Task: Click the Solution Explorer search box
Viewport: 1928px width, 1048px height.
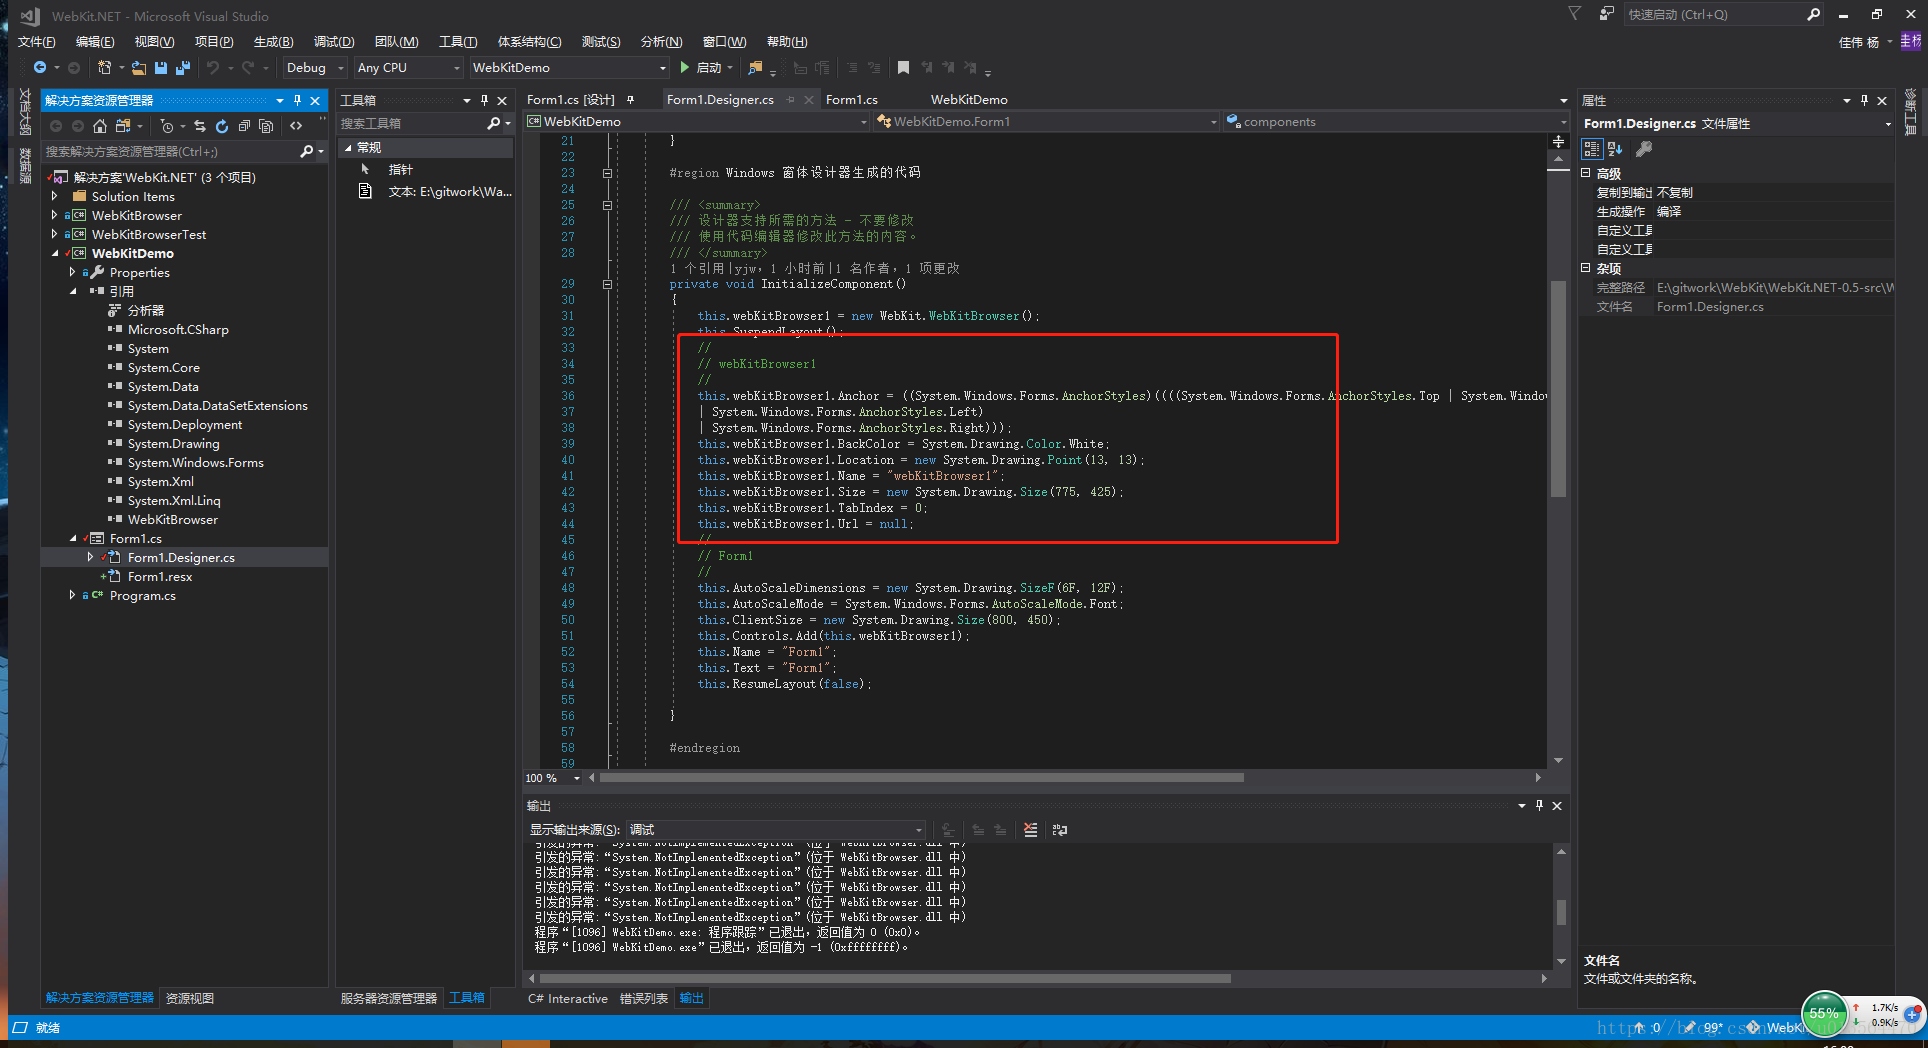Action: pos(171,152)
